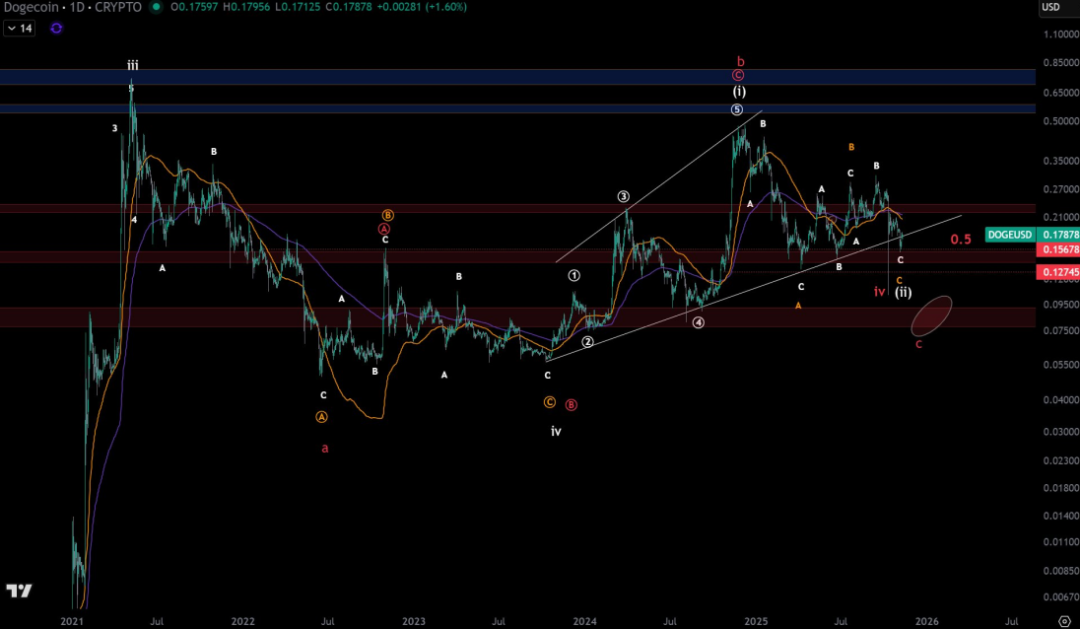Click the red 0.15678 price label

(1056, 250)
